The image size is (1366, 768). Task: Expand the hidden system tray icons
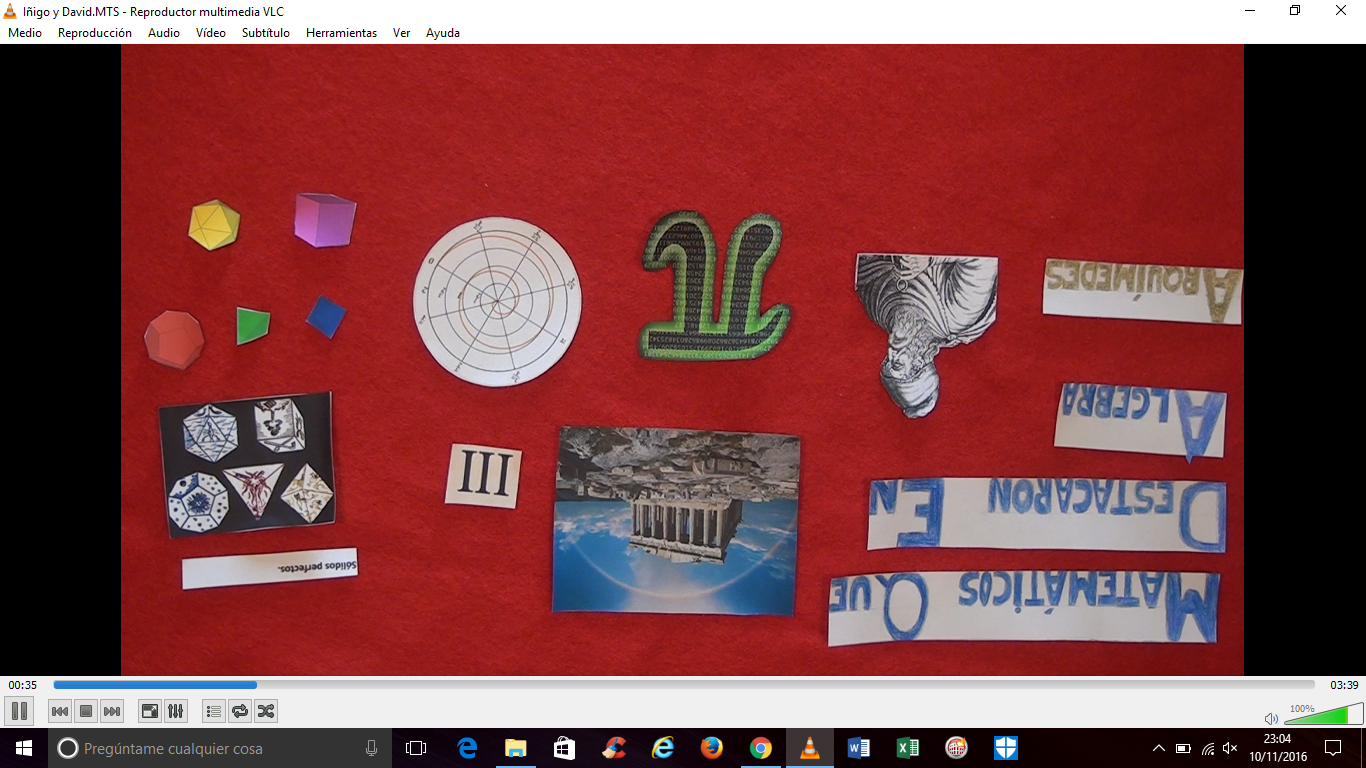(x=1159, y=747)
